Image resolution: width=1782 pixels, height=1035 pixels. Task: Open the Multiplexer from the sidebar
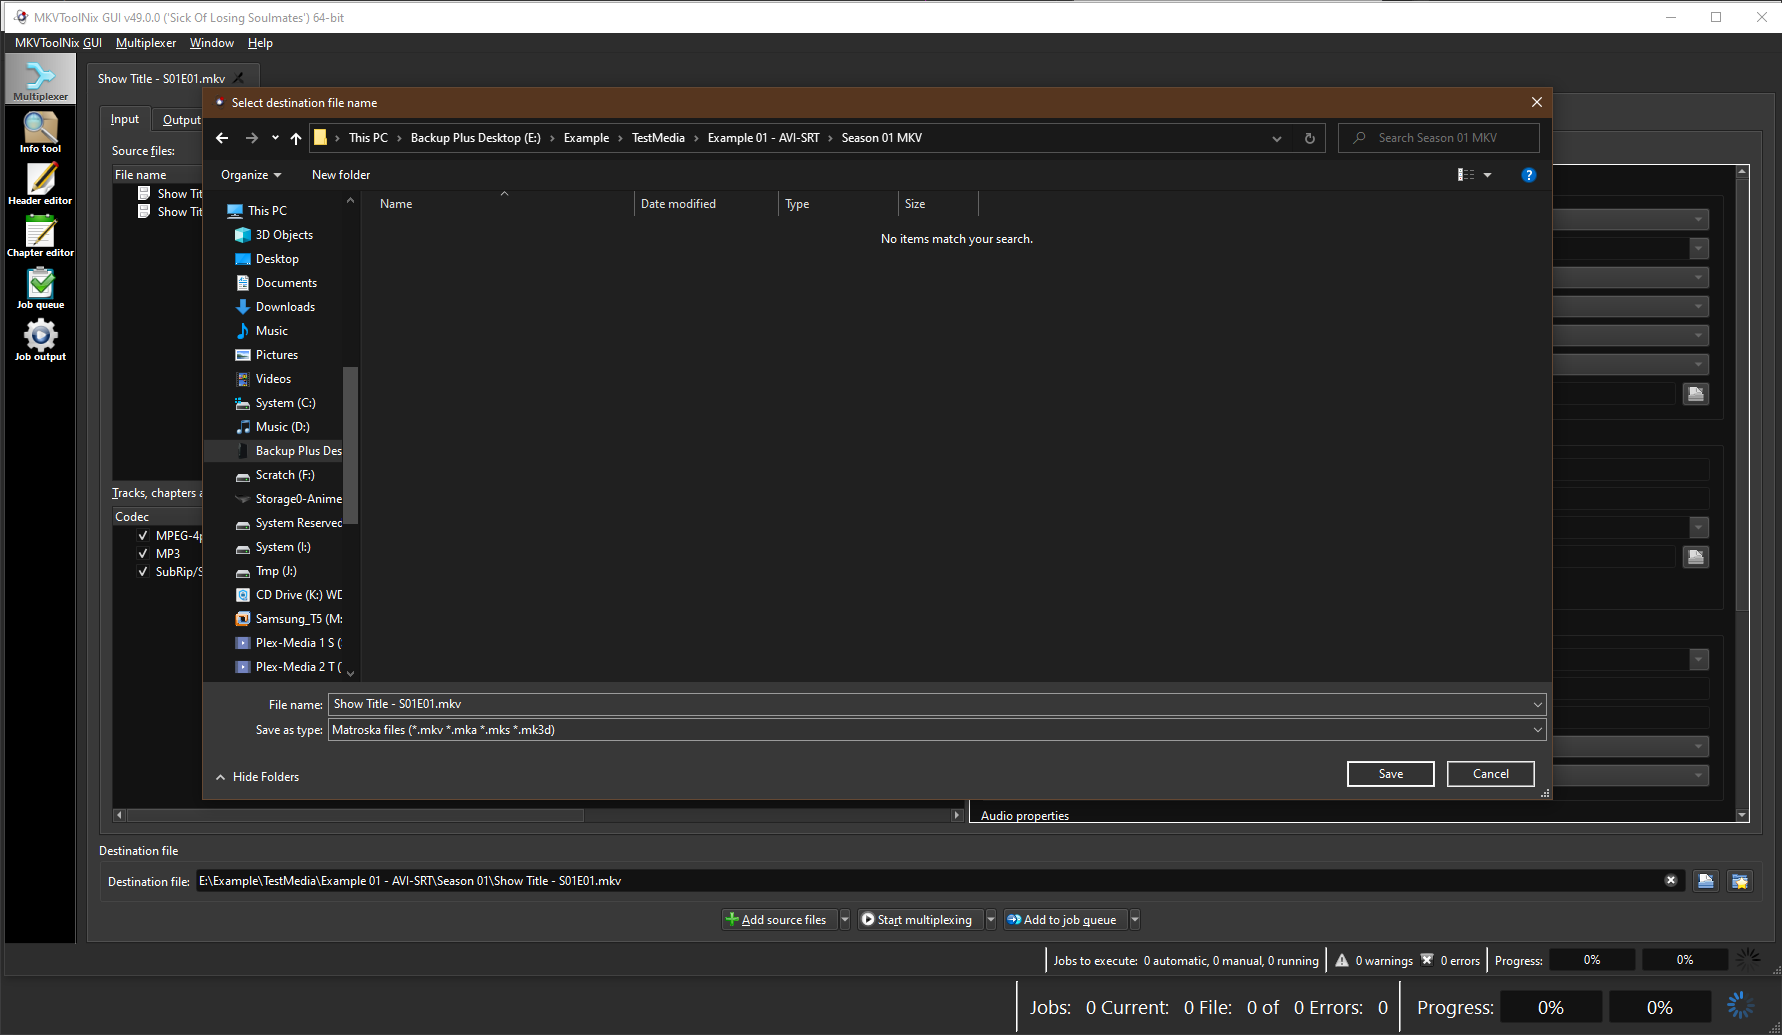[x=40, y=78]
